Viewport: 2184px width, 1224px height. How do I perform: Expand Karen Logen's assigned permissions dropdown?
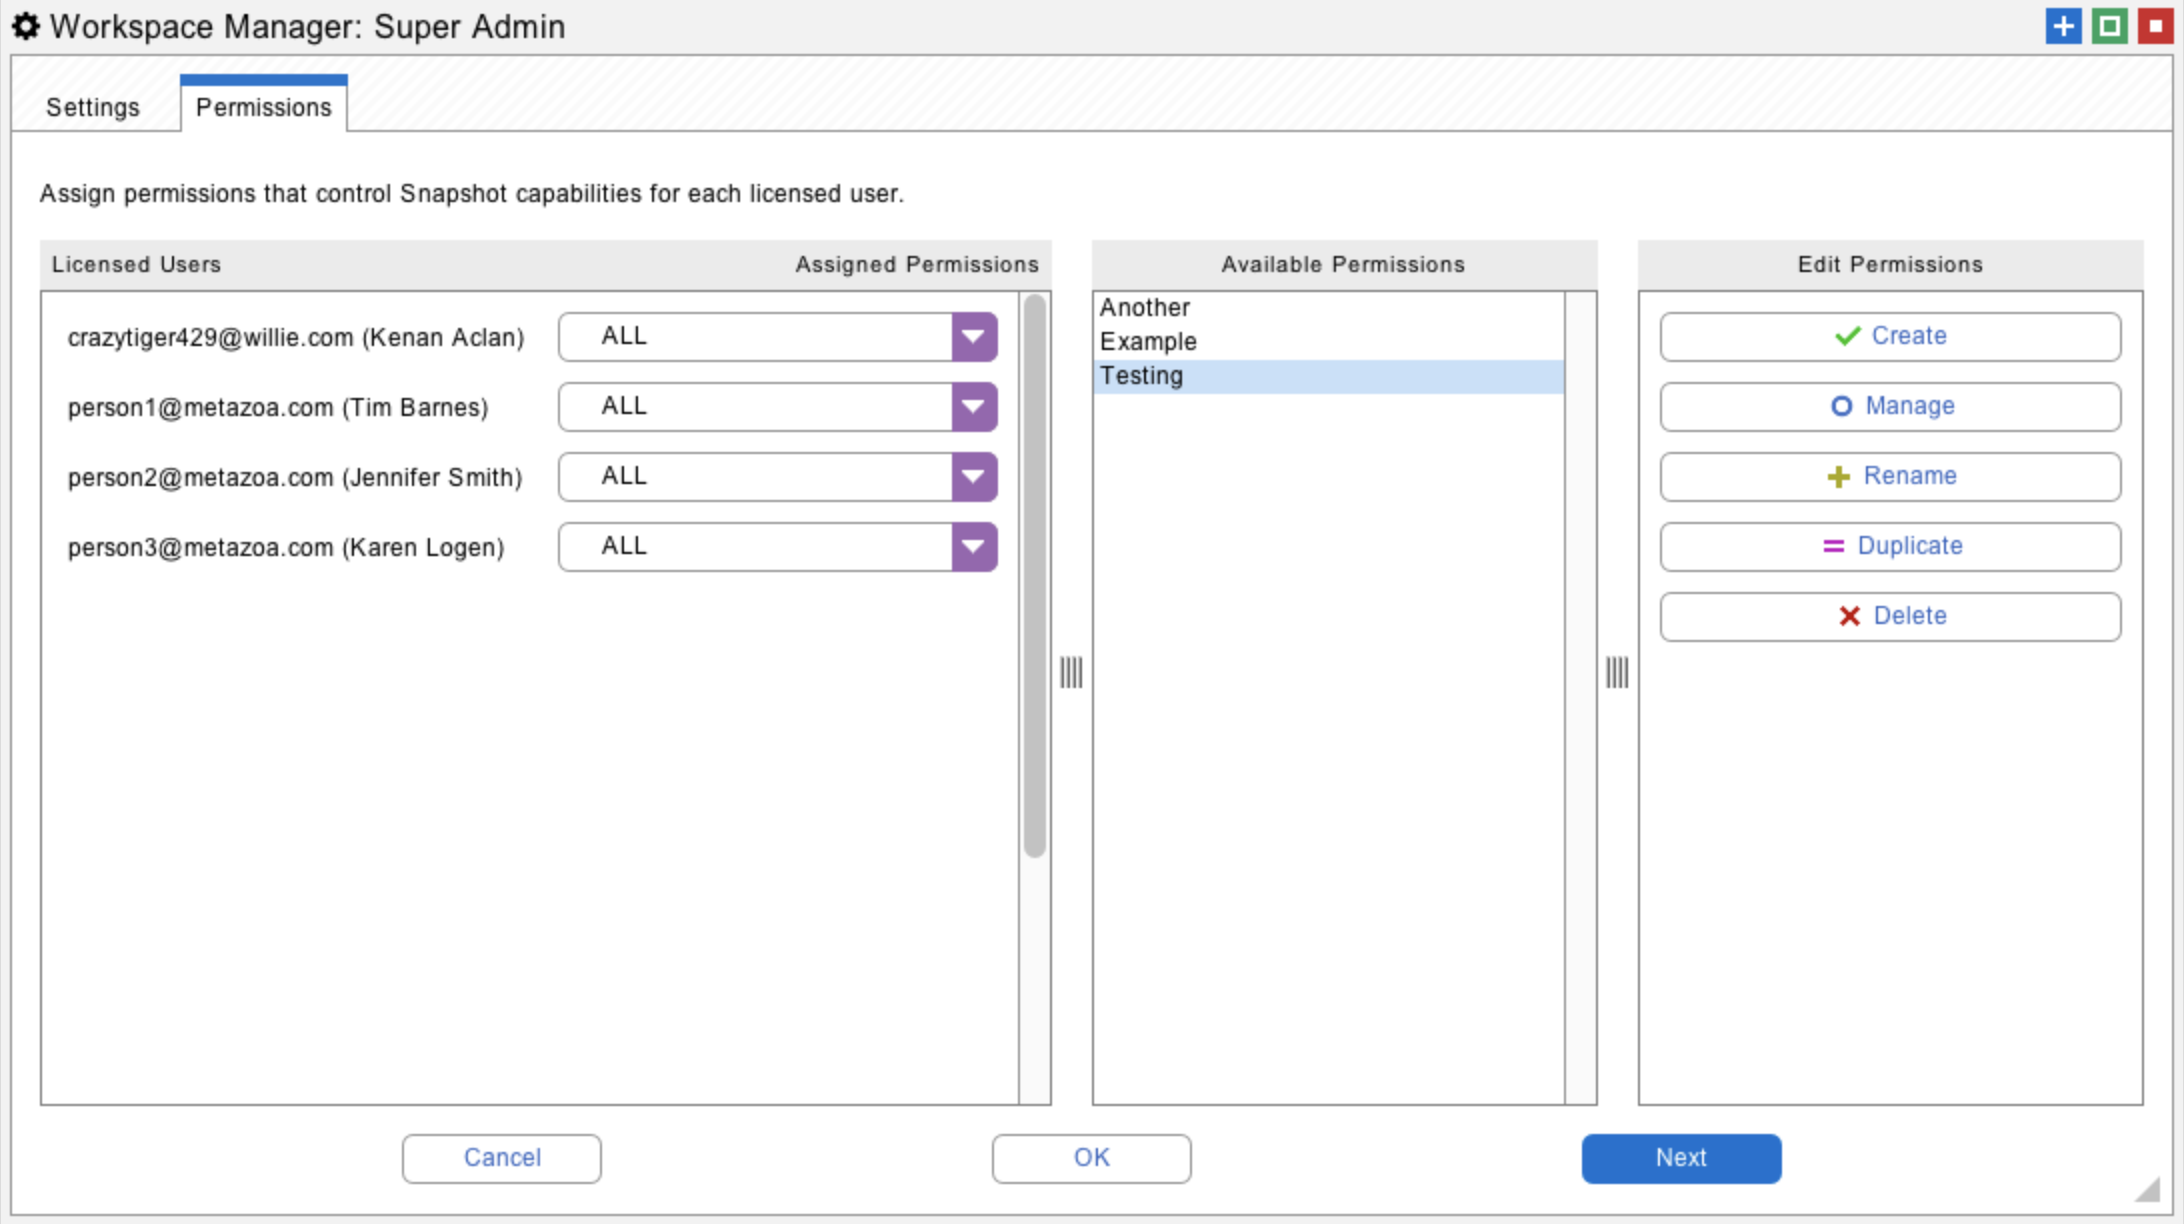(x=973, y=547)
